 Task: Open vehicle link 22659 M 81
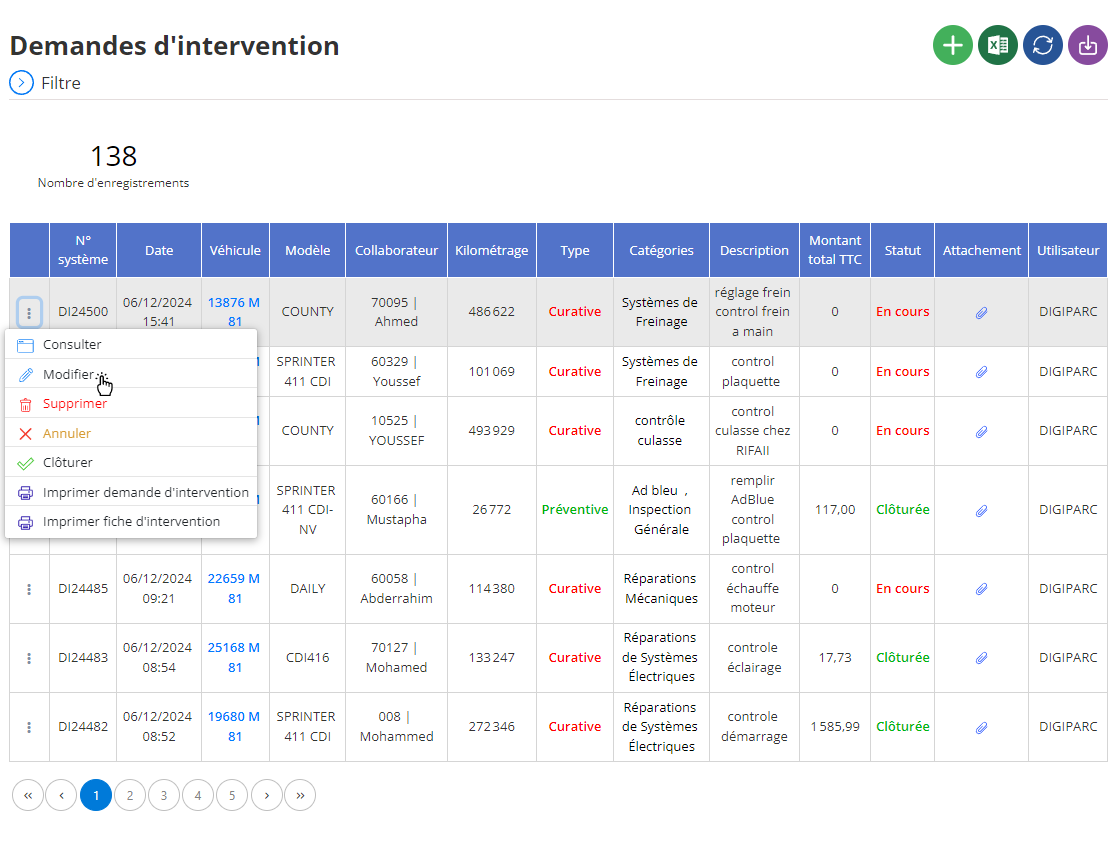click(234, 589)
